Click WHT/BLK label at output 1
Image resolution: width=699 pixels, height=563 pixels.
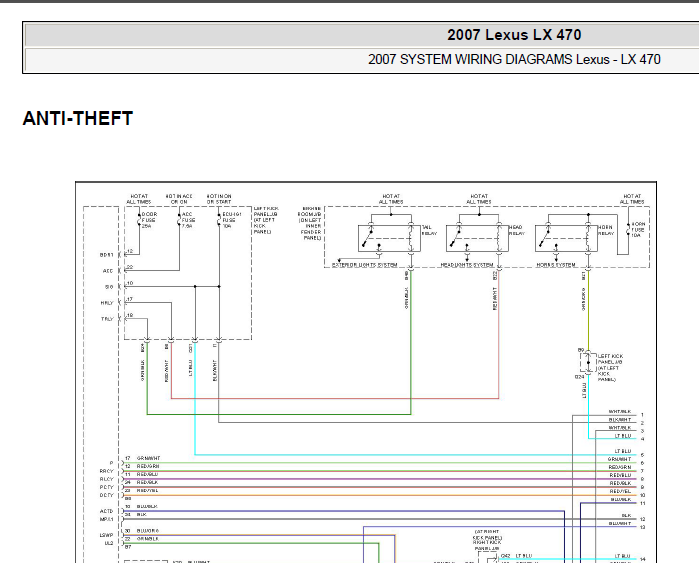(x=620, y=412)
